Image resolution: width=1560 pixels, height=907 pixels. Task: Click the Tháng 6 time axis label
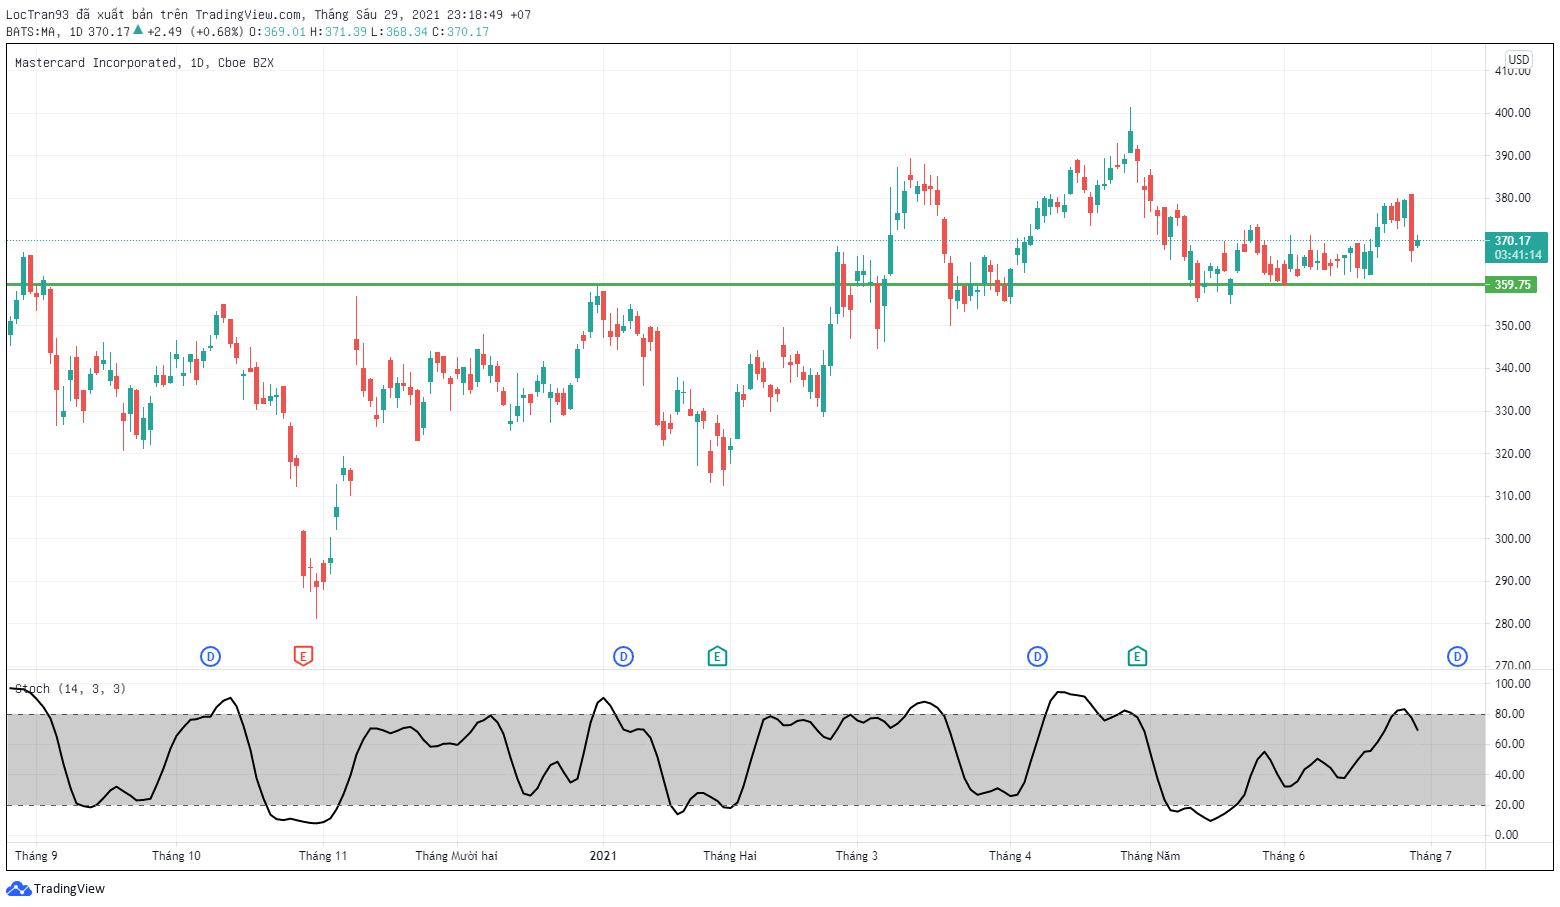coord(1283,856)
